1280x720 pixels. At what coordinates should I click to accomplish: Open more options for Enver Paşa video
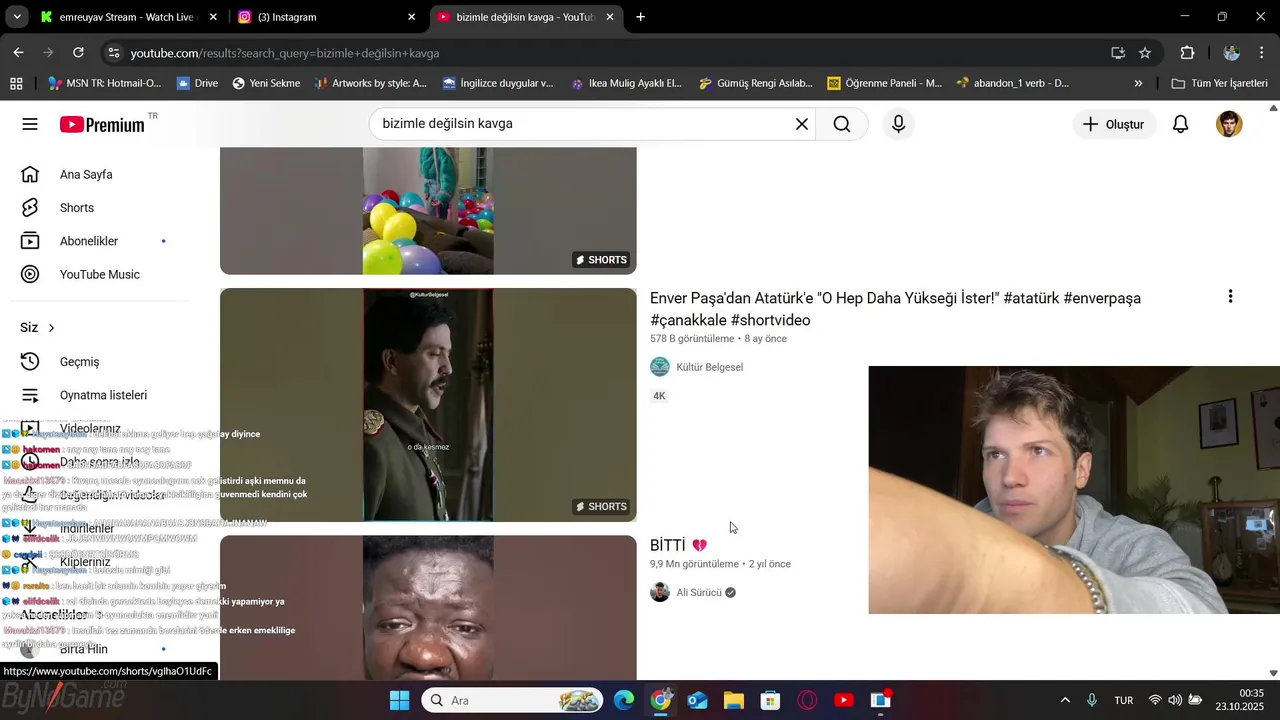1230,297
